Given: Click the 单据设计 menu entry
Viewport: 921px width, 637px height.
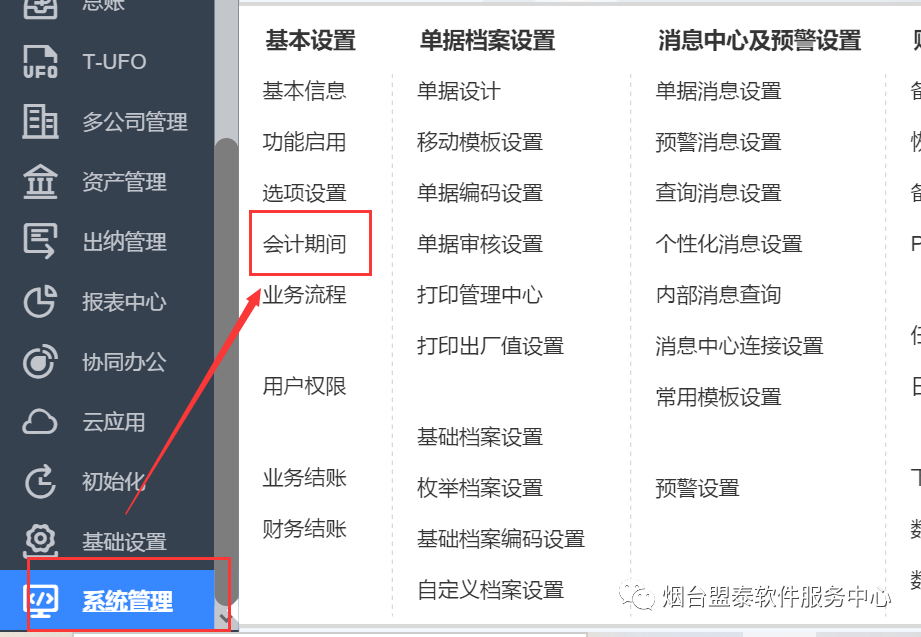Looking at the screenshot, I should [x=459, y=91].
